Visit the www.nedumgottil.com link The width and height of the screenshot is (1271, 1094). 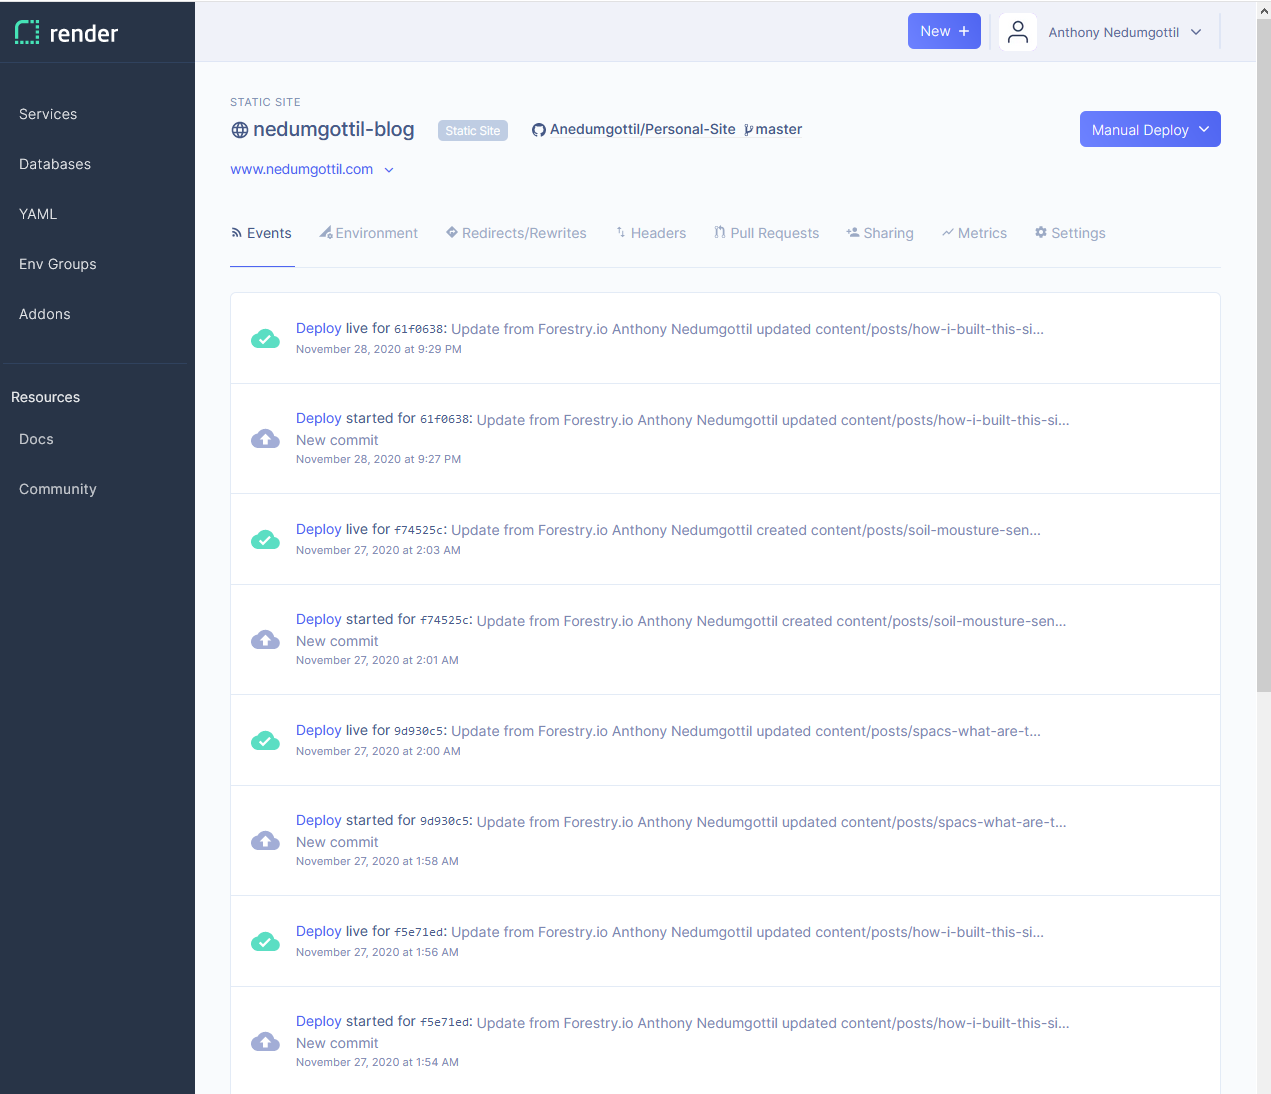coord(302,169)
